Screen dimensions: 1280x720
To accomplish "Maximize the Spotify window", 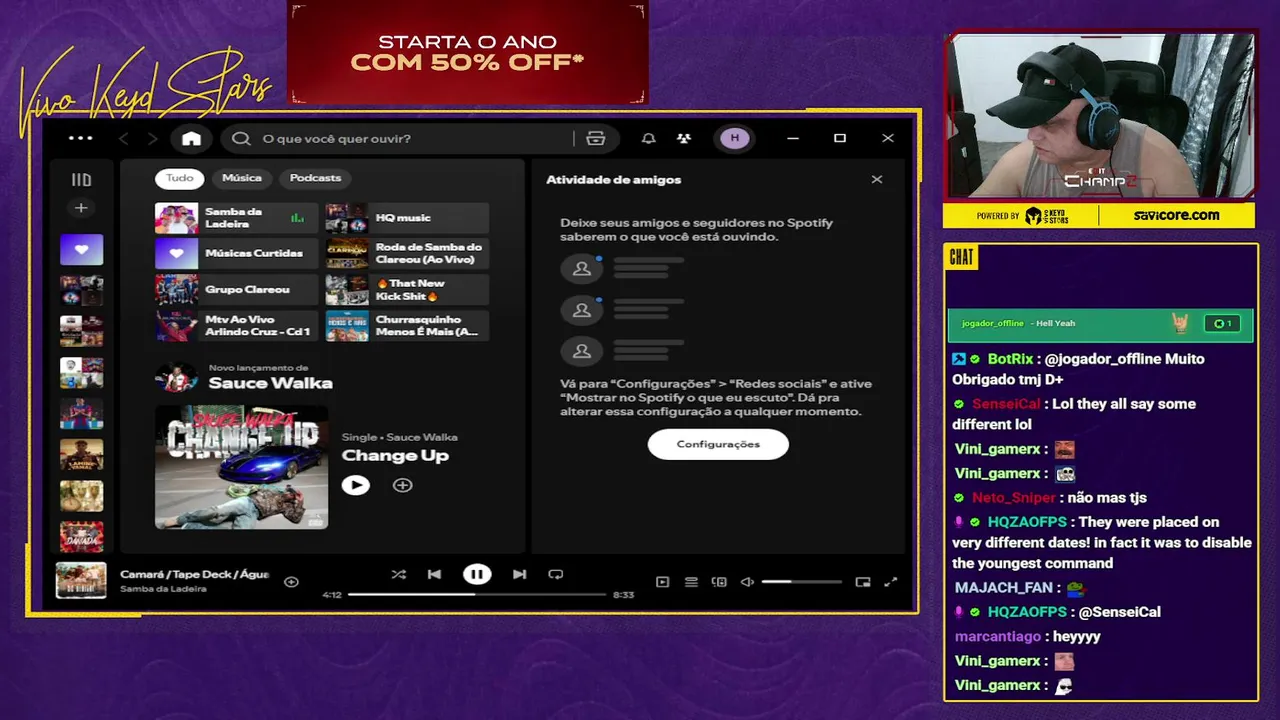I will coord(840,138).
